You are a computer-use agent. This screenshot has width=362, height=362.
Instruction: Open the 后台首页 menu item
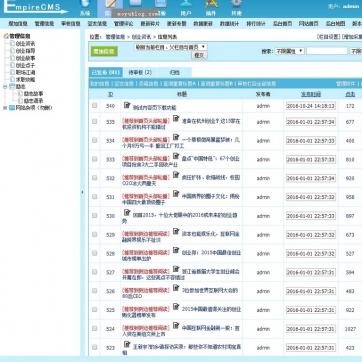click(x=282, y=24)
